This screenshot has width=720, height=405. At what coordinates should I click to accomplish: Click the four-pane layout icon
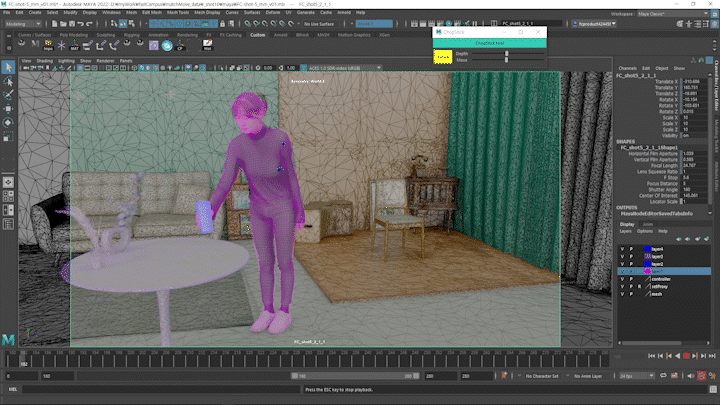(8, 197)
